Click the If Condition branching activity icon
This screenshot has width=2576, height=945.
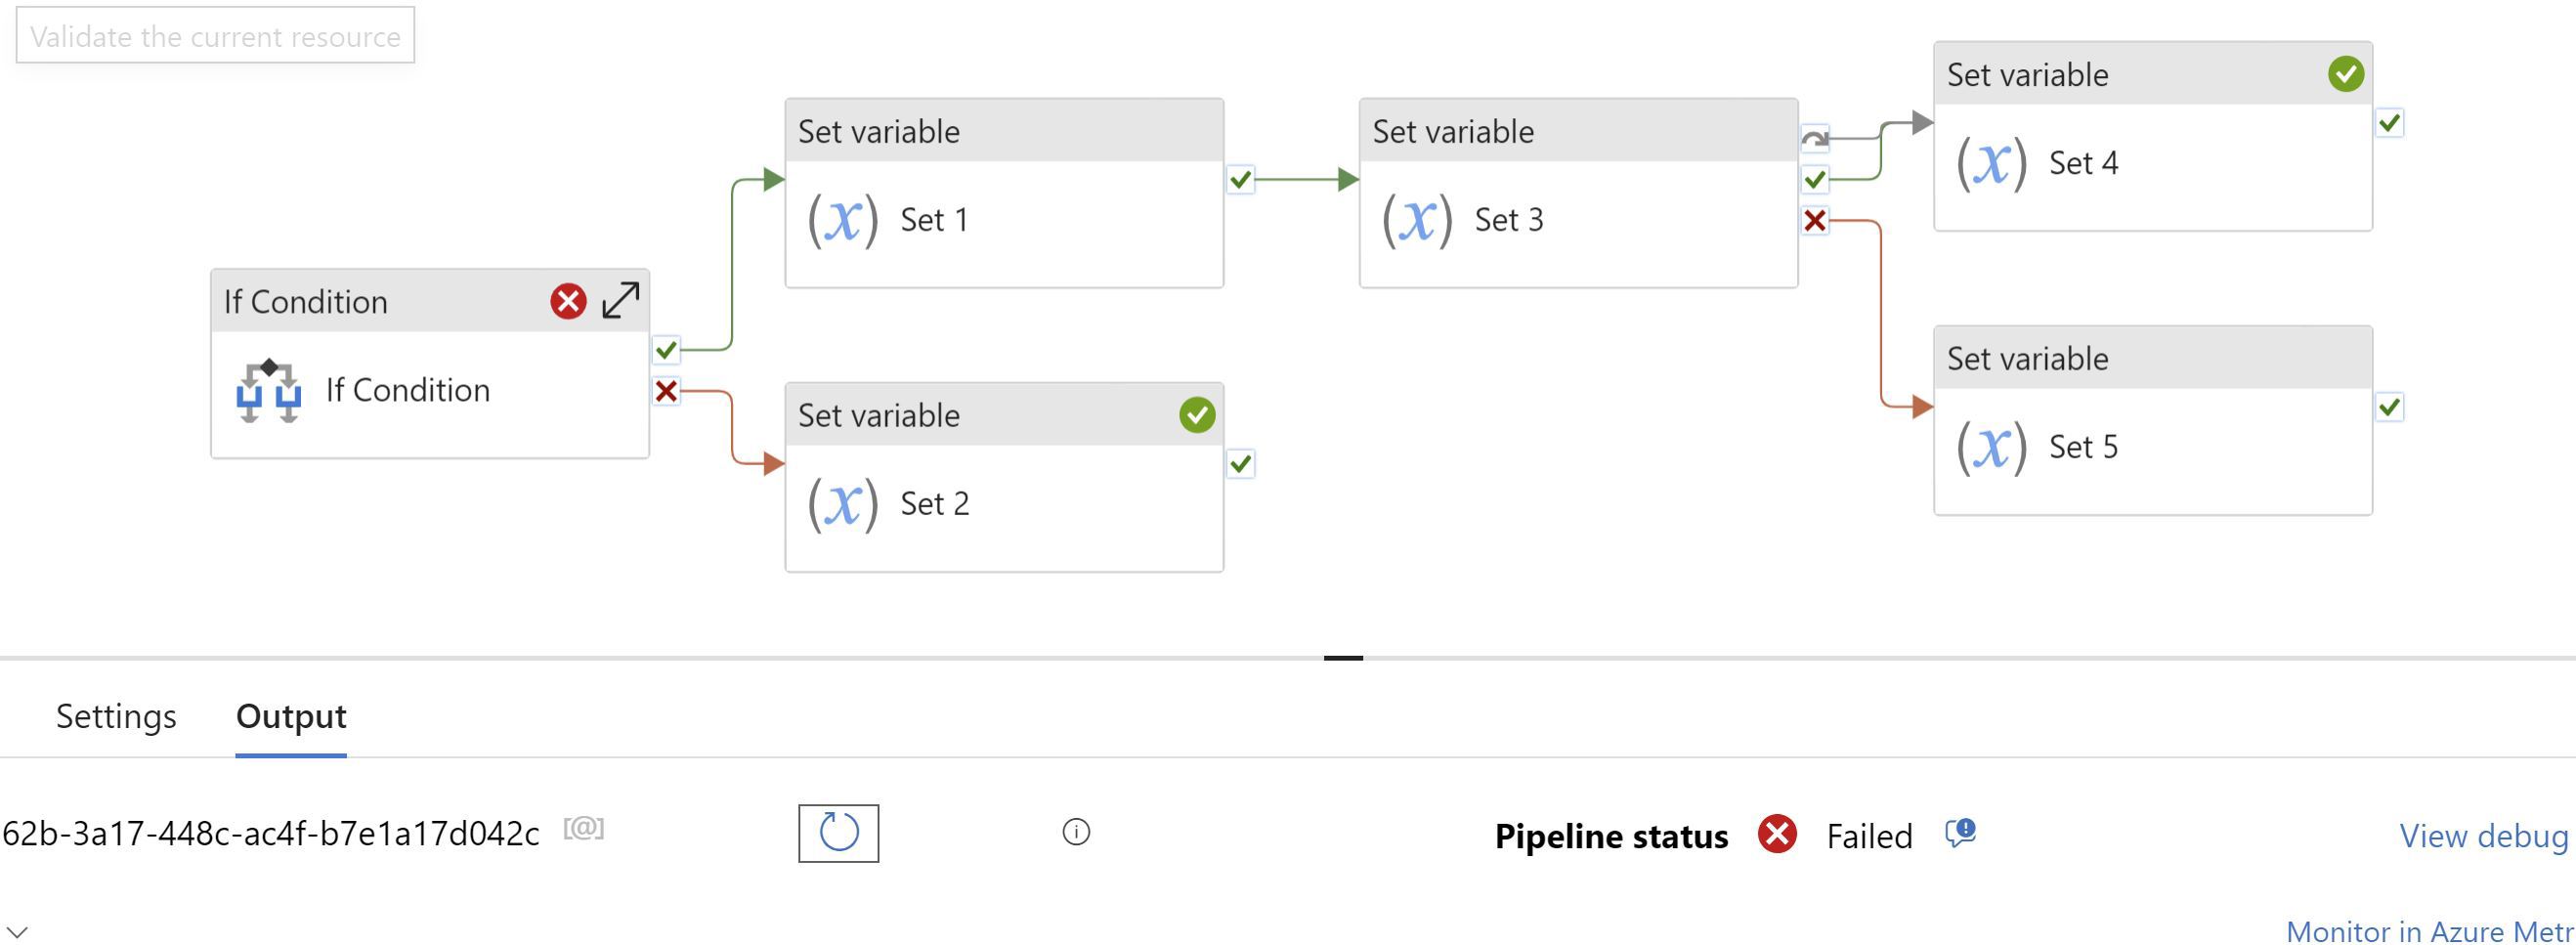[x=268, y=390]
